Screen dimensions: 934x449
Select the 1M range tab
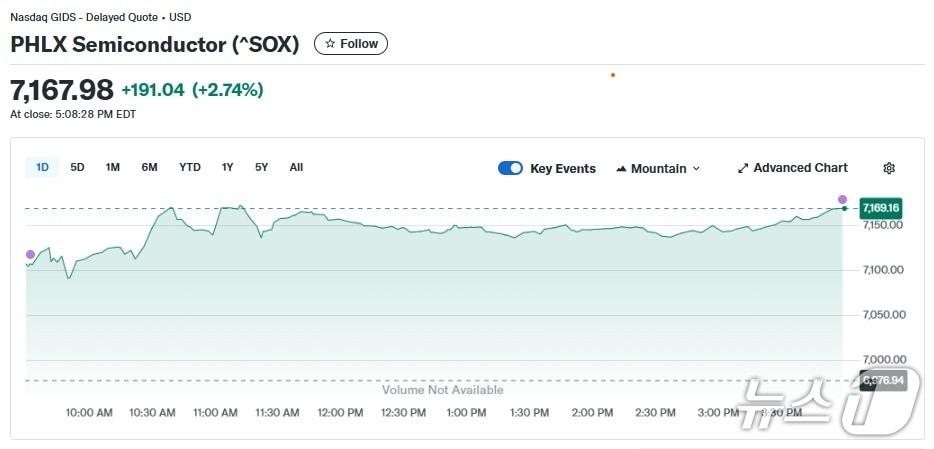113,167
